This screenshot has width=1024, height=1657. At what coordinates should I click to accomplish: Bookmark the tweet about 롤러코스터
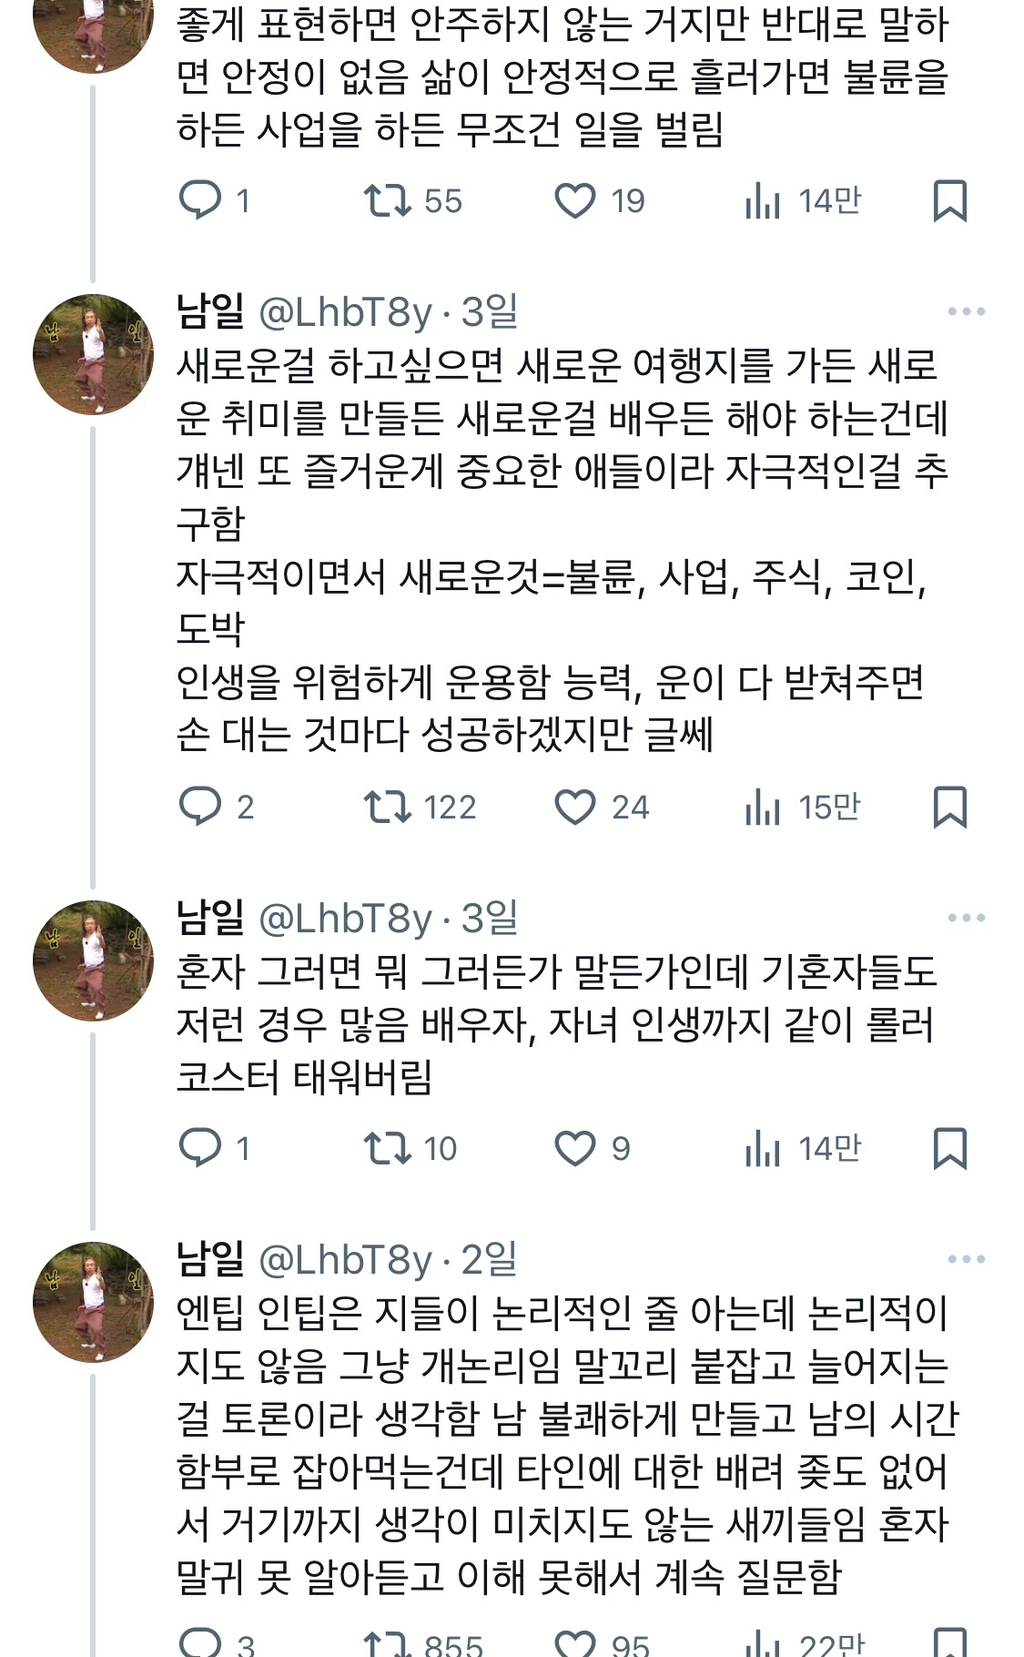coord(952,1149)
